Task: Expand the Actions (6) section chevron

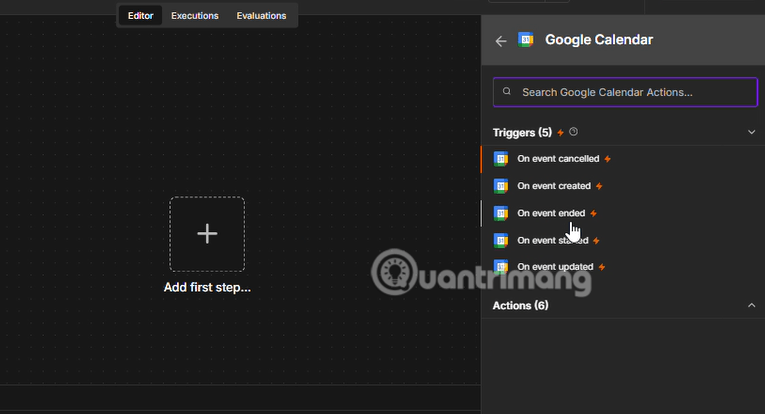Action: coord(751,305)
